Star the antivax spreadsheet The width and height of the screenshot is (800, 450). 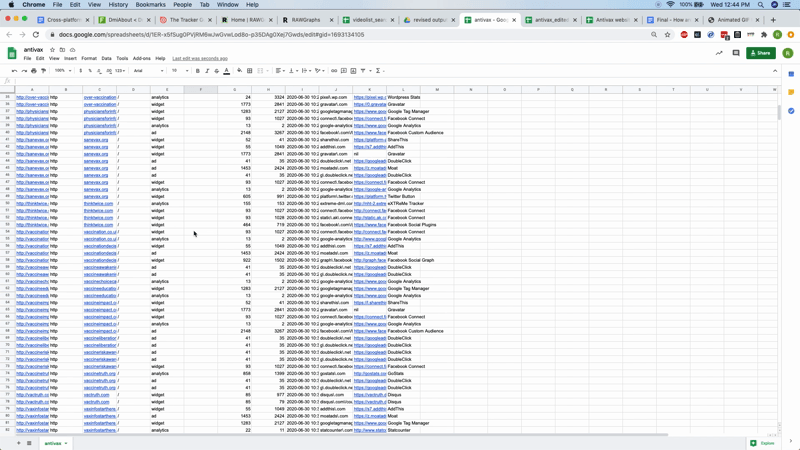point(53,49)
